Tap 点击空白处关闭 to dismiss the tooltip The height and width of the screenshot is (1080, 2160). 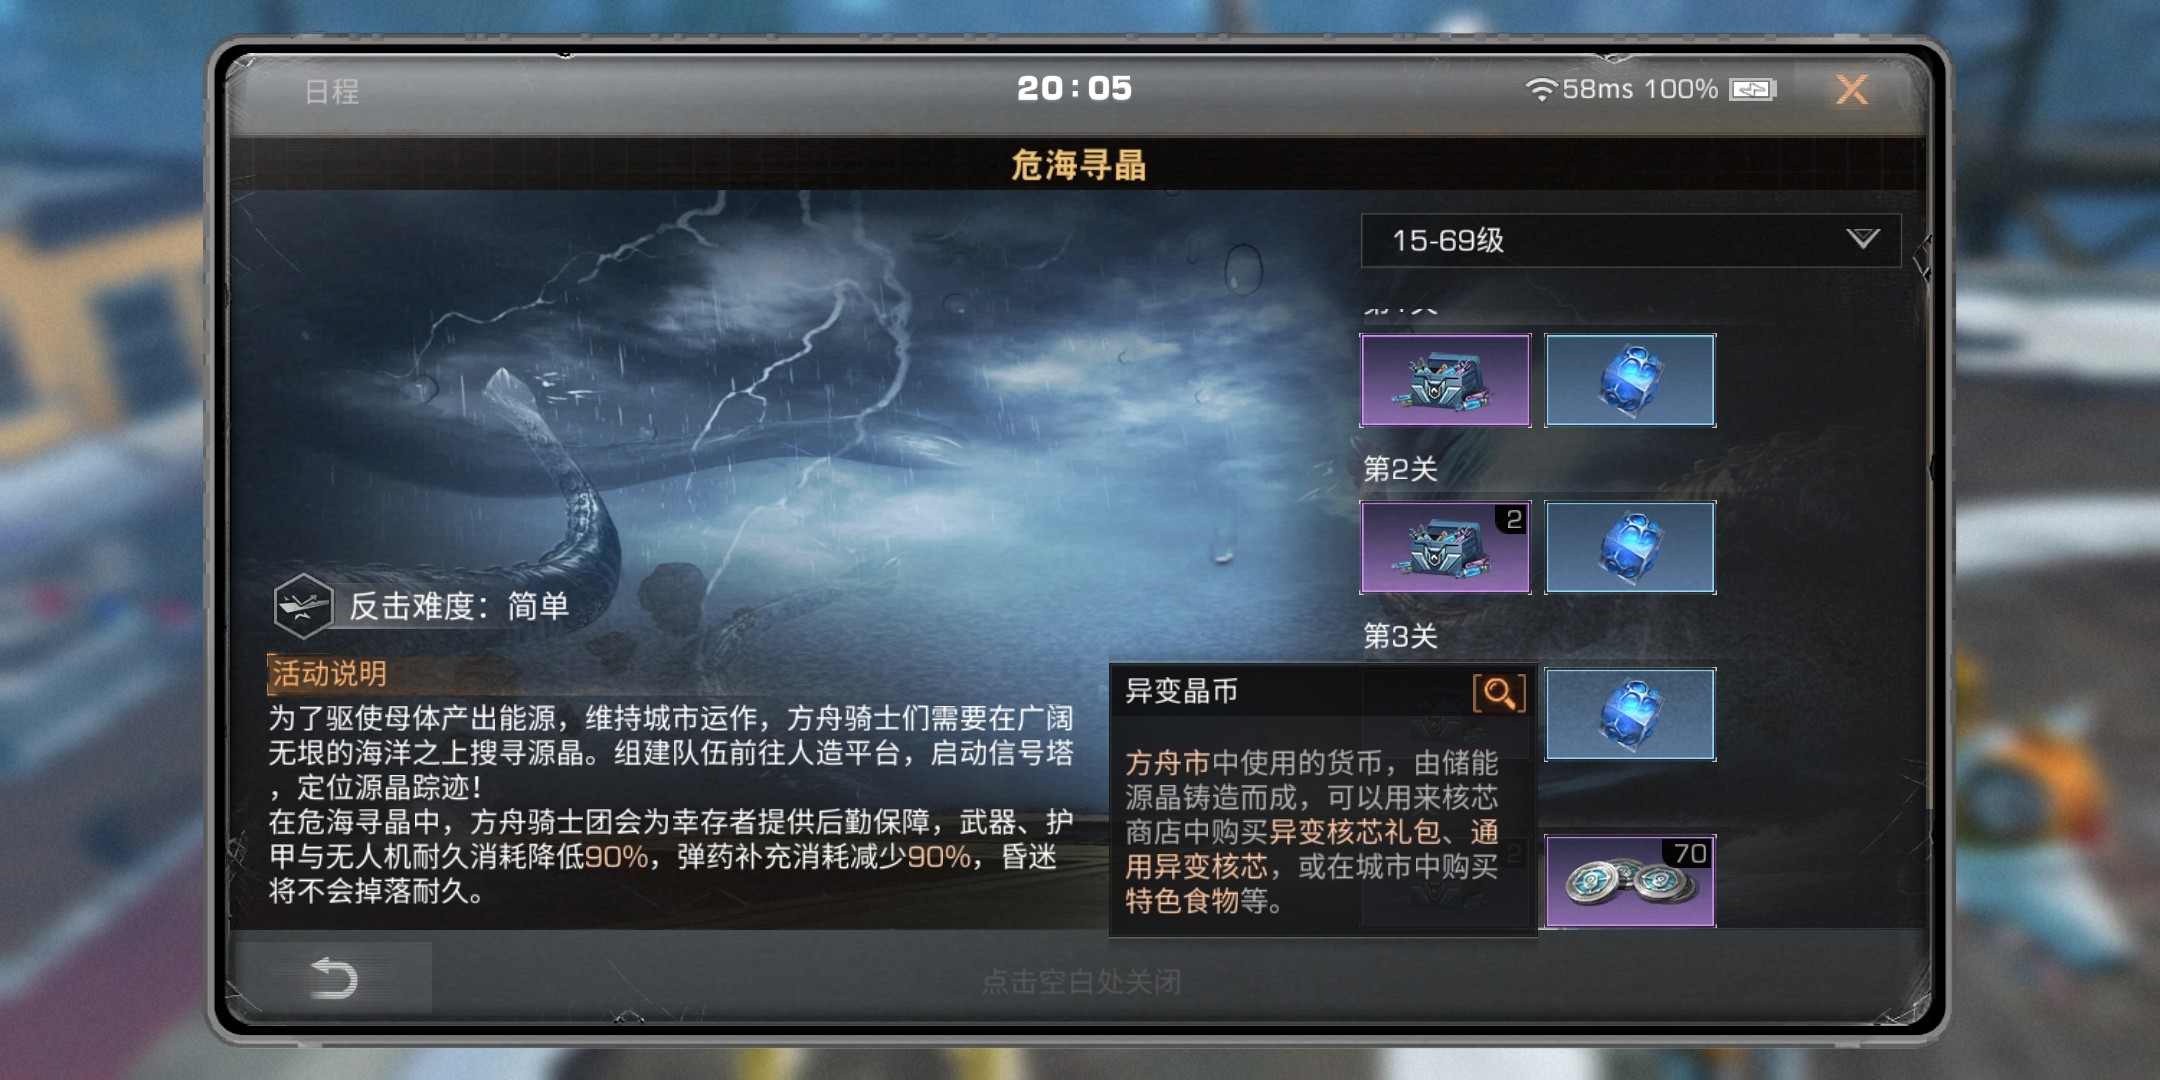coord(1081,982)
